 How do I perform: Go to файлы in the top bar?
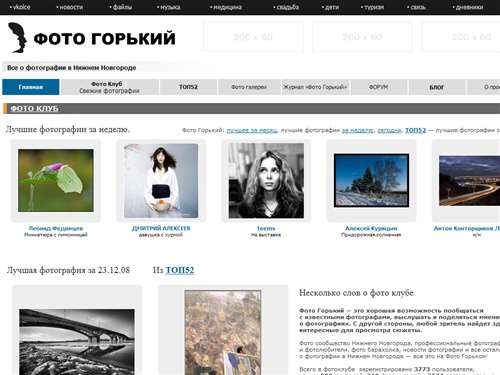(x=122, y=7)
